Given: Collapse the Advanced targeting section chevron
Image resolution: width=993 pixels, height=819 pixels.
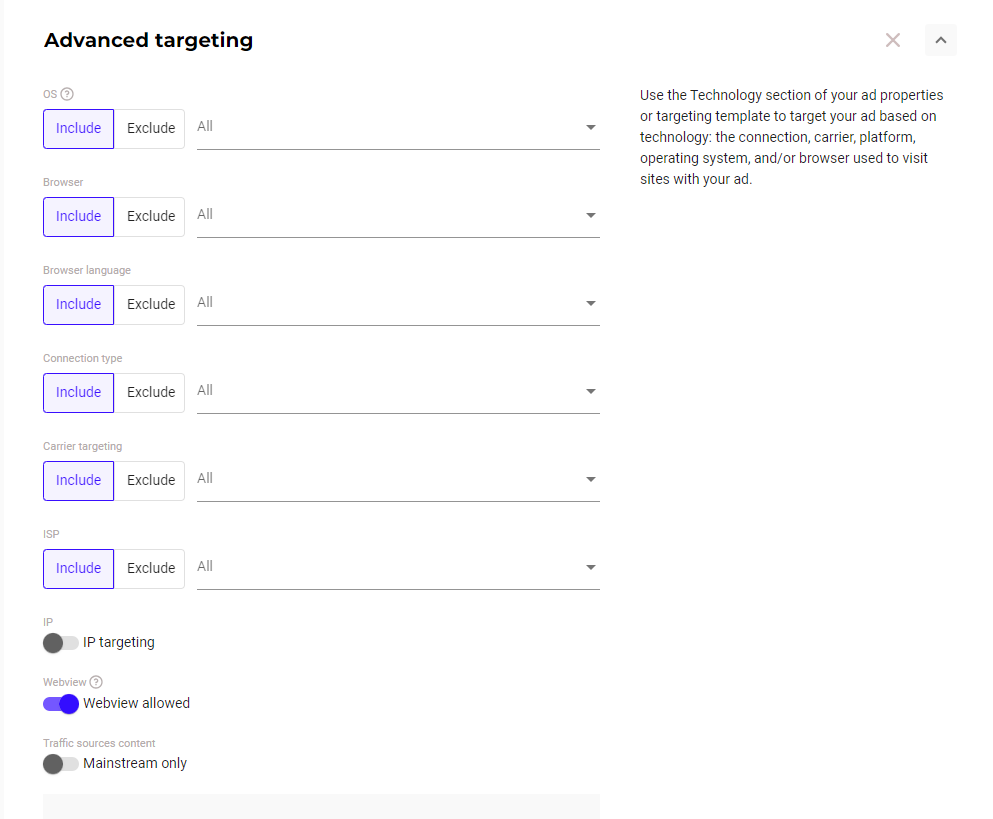Looking at the screenshot, I should point(941,40).
